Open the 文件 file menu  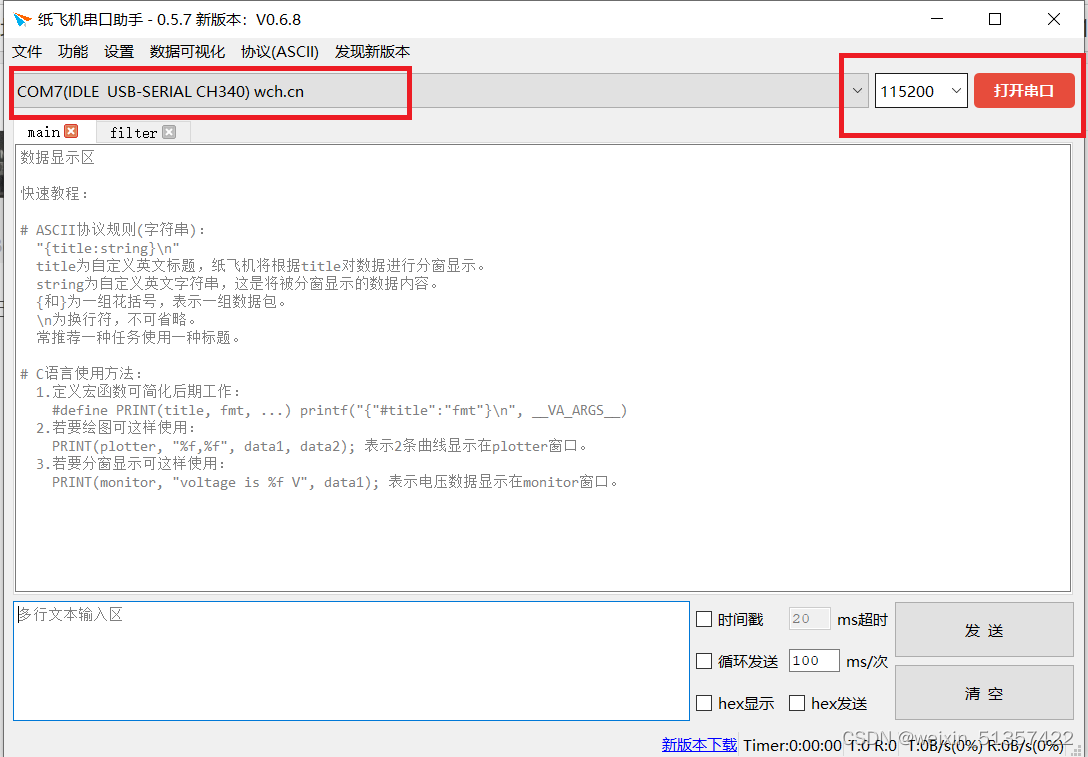[x=26, y=51]
